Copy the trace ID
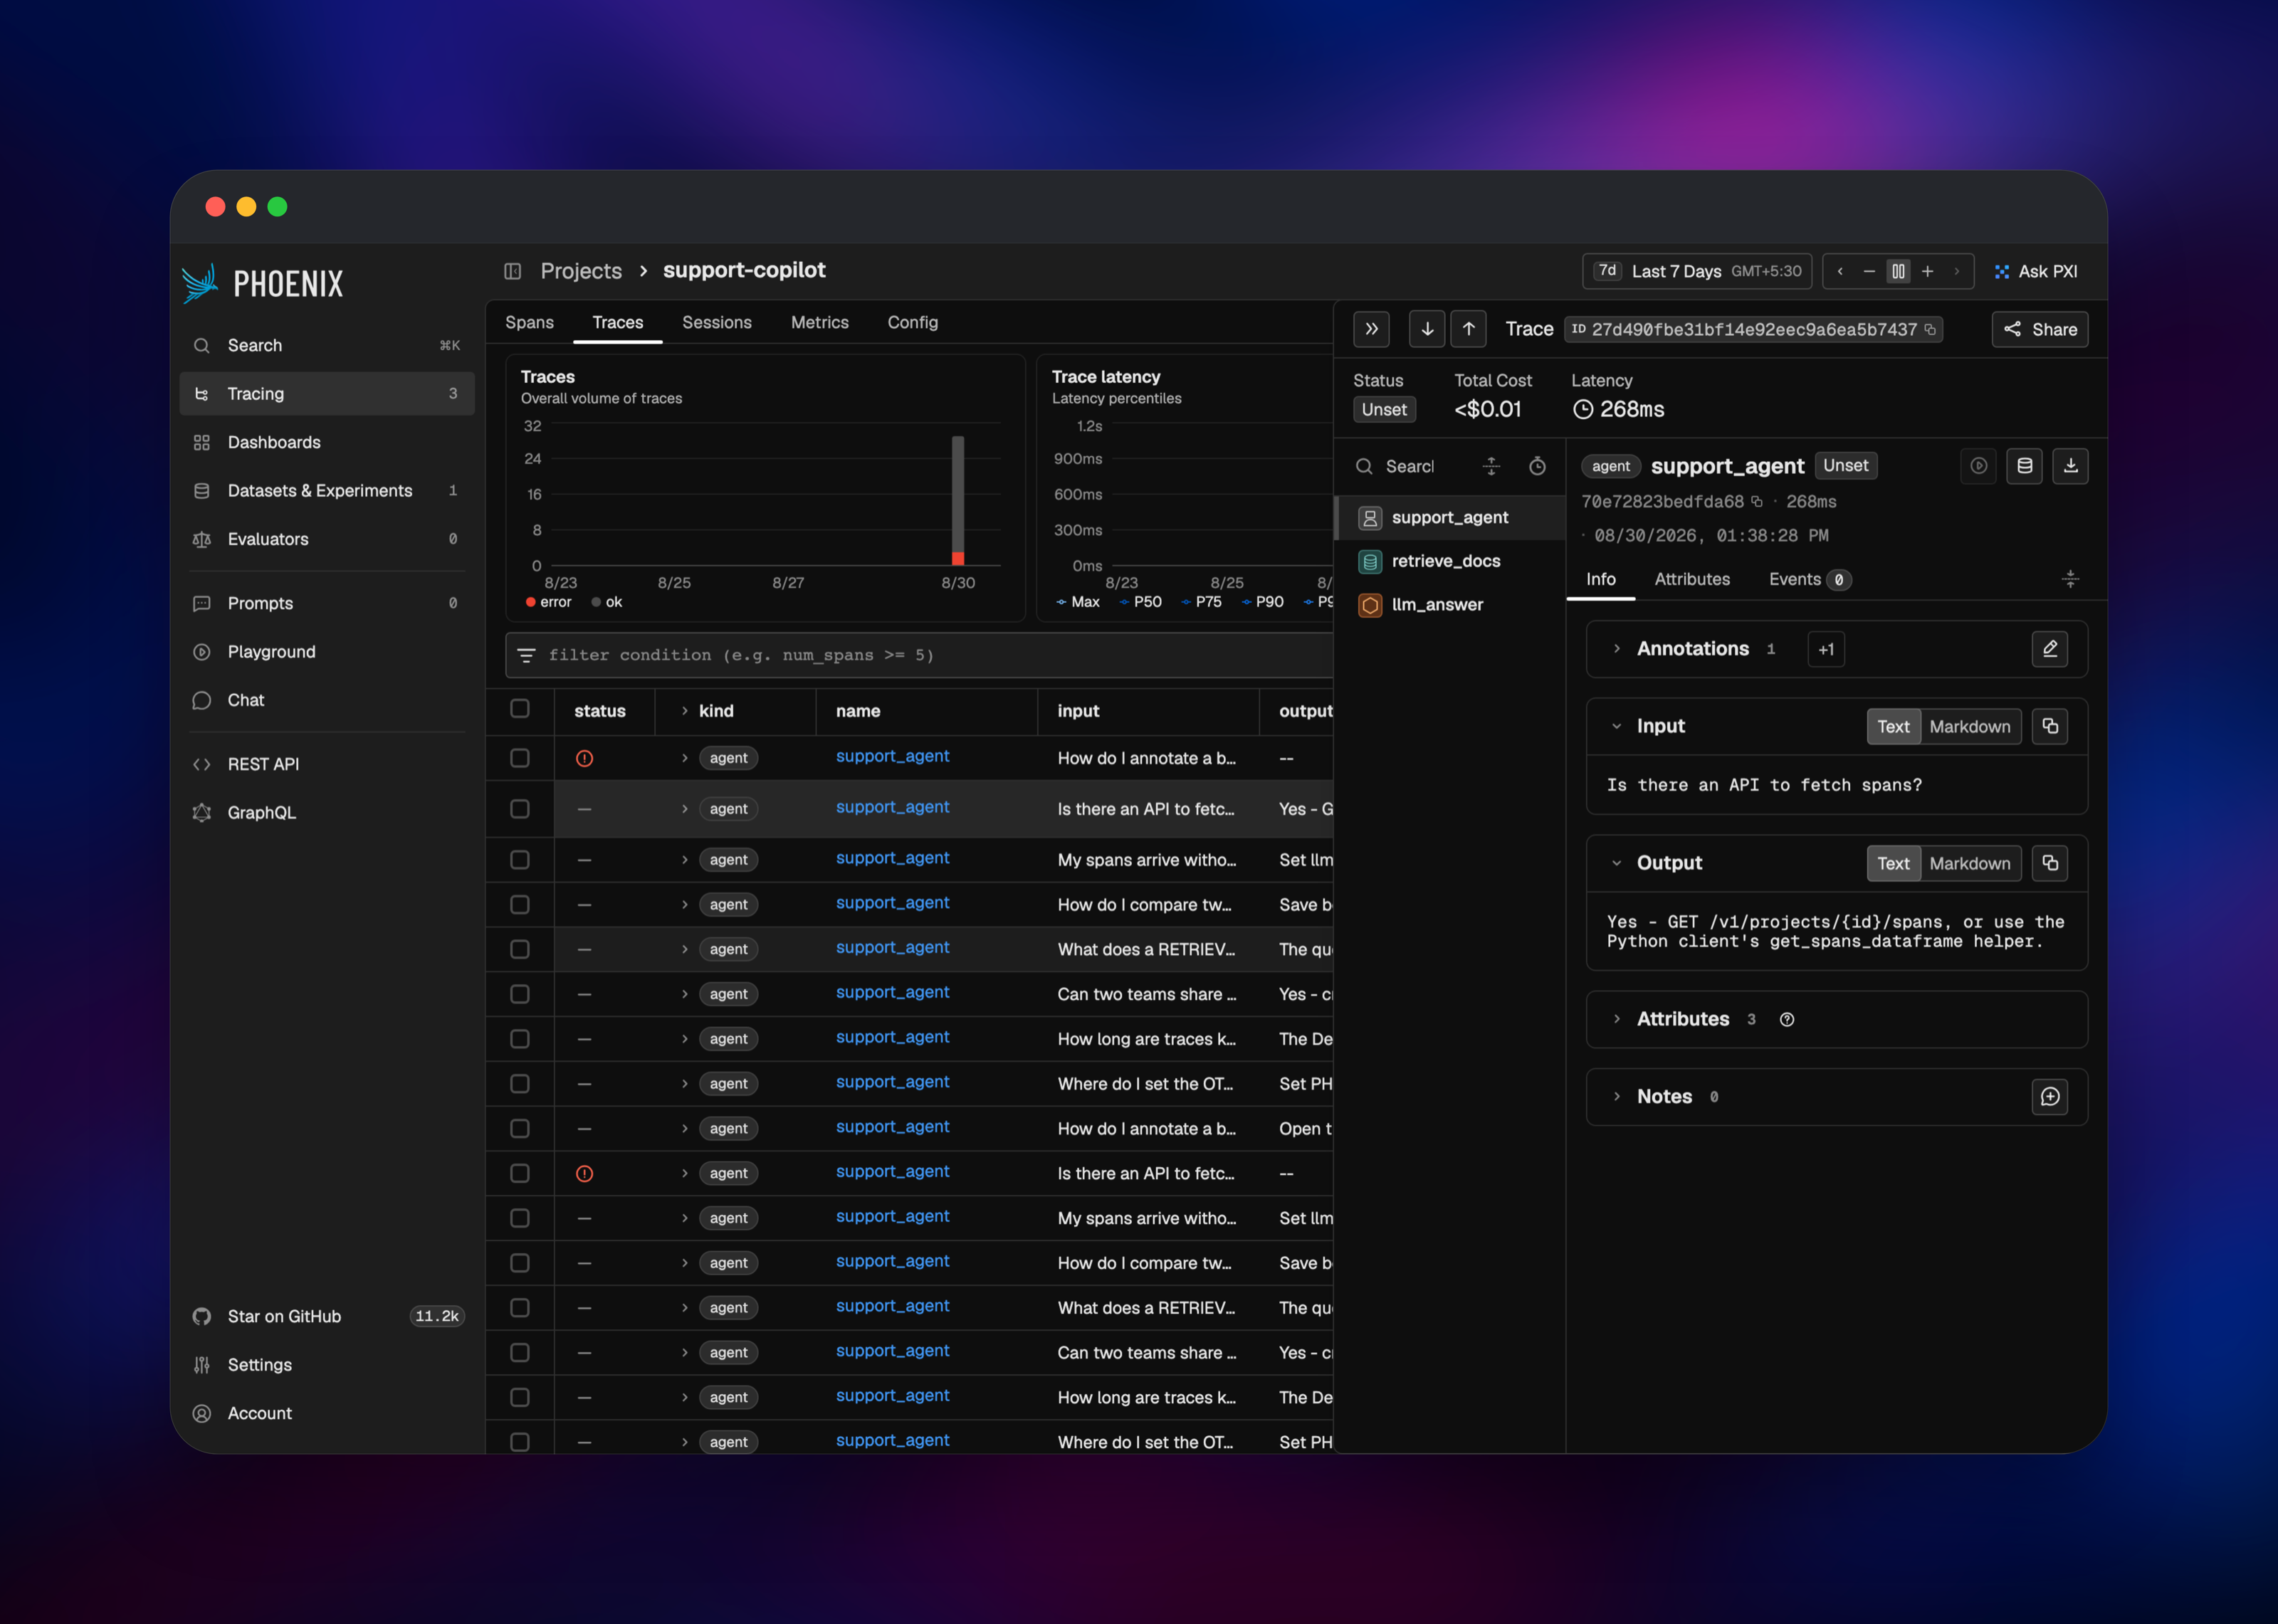 point(1930,329)
